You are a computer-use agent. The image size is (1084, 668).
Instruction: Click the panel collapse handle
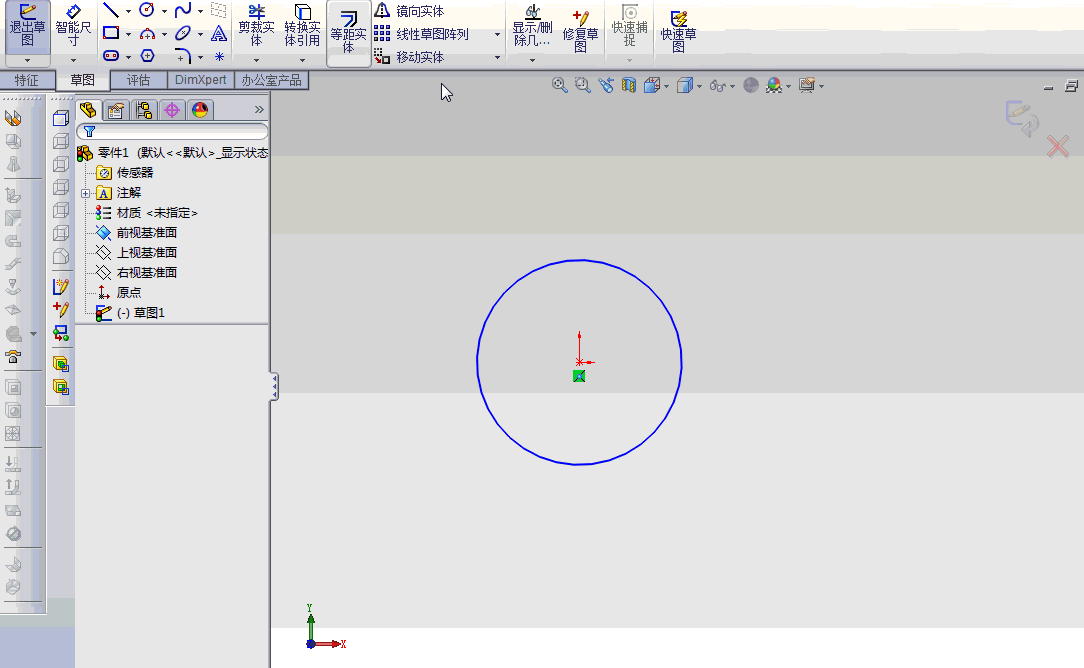tap(274, 387)
